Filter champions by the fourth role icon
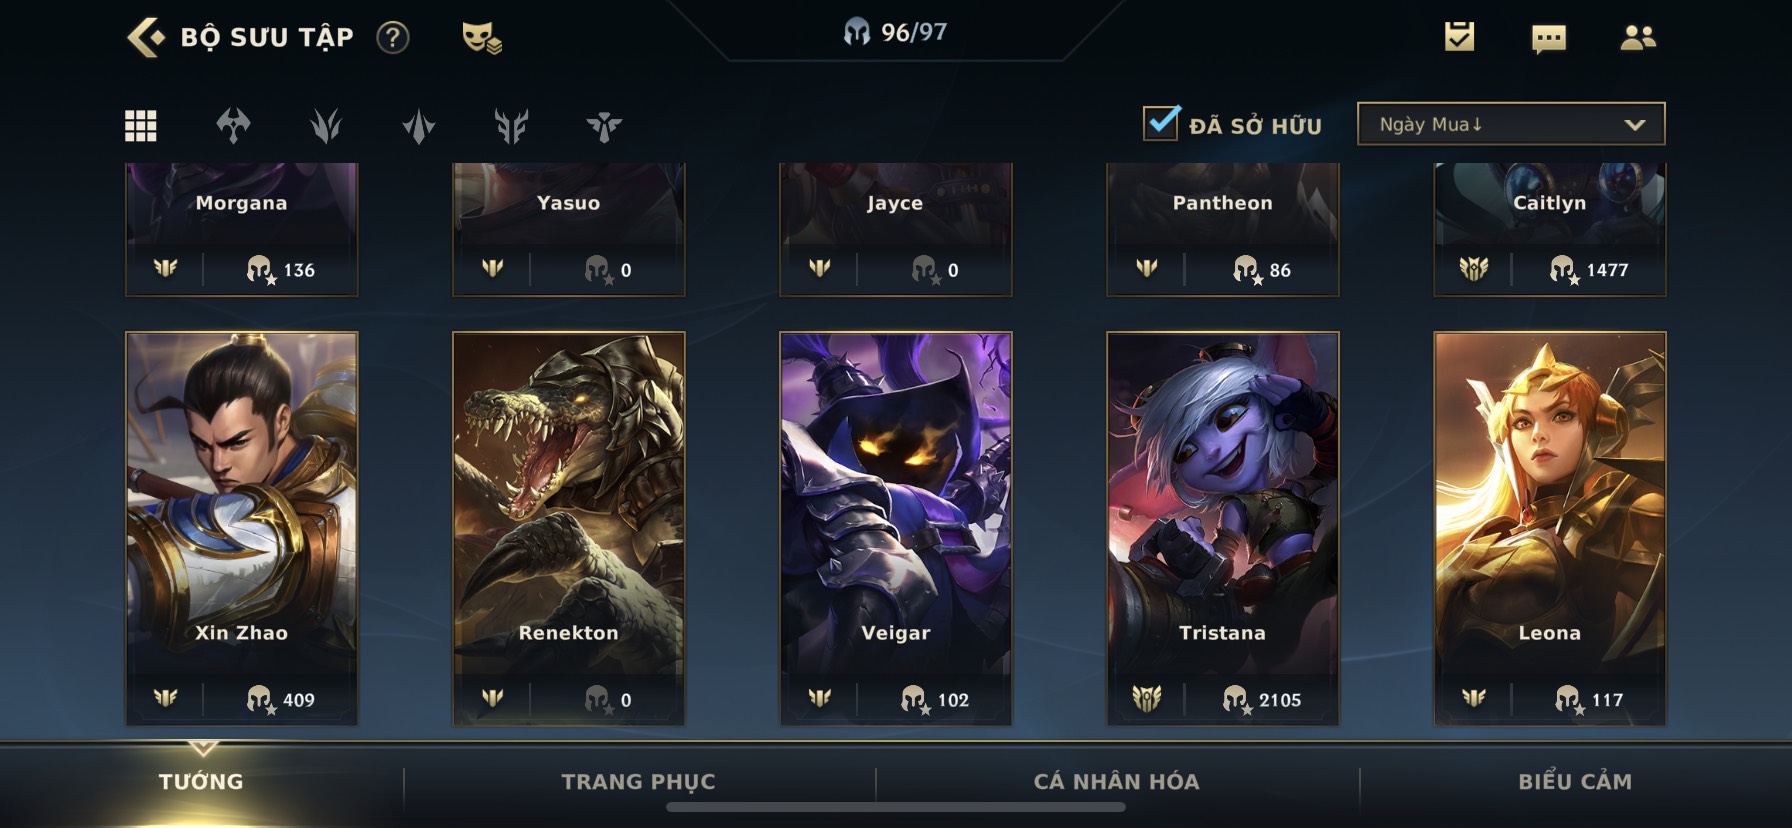The width and height of the screenshot is (1792, 828). [511, 126]
